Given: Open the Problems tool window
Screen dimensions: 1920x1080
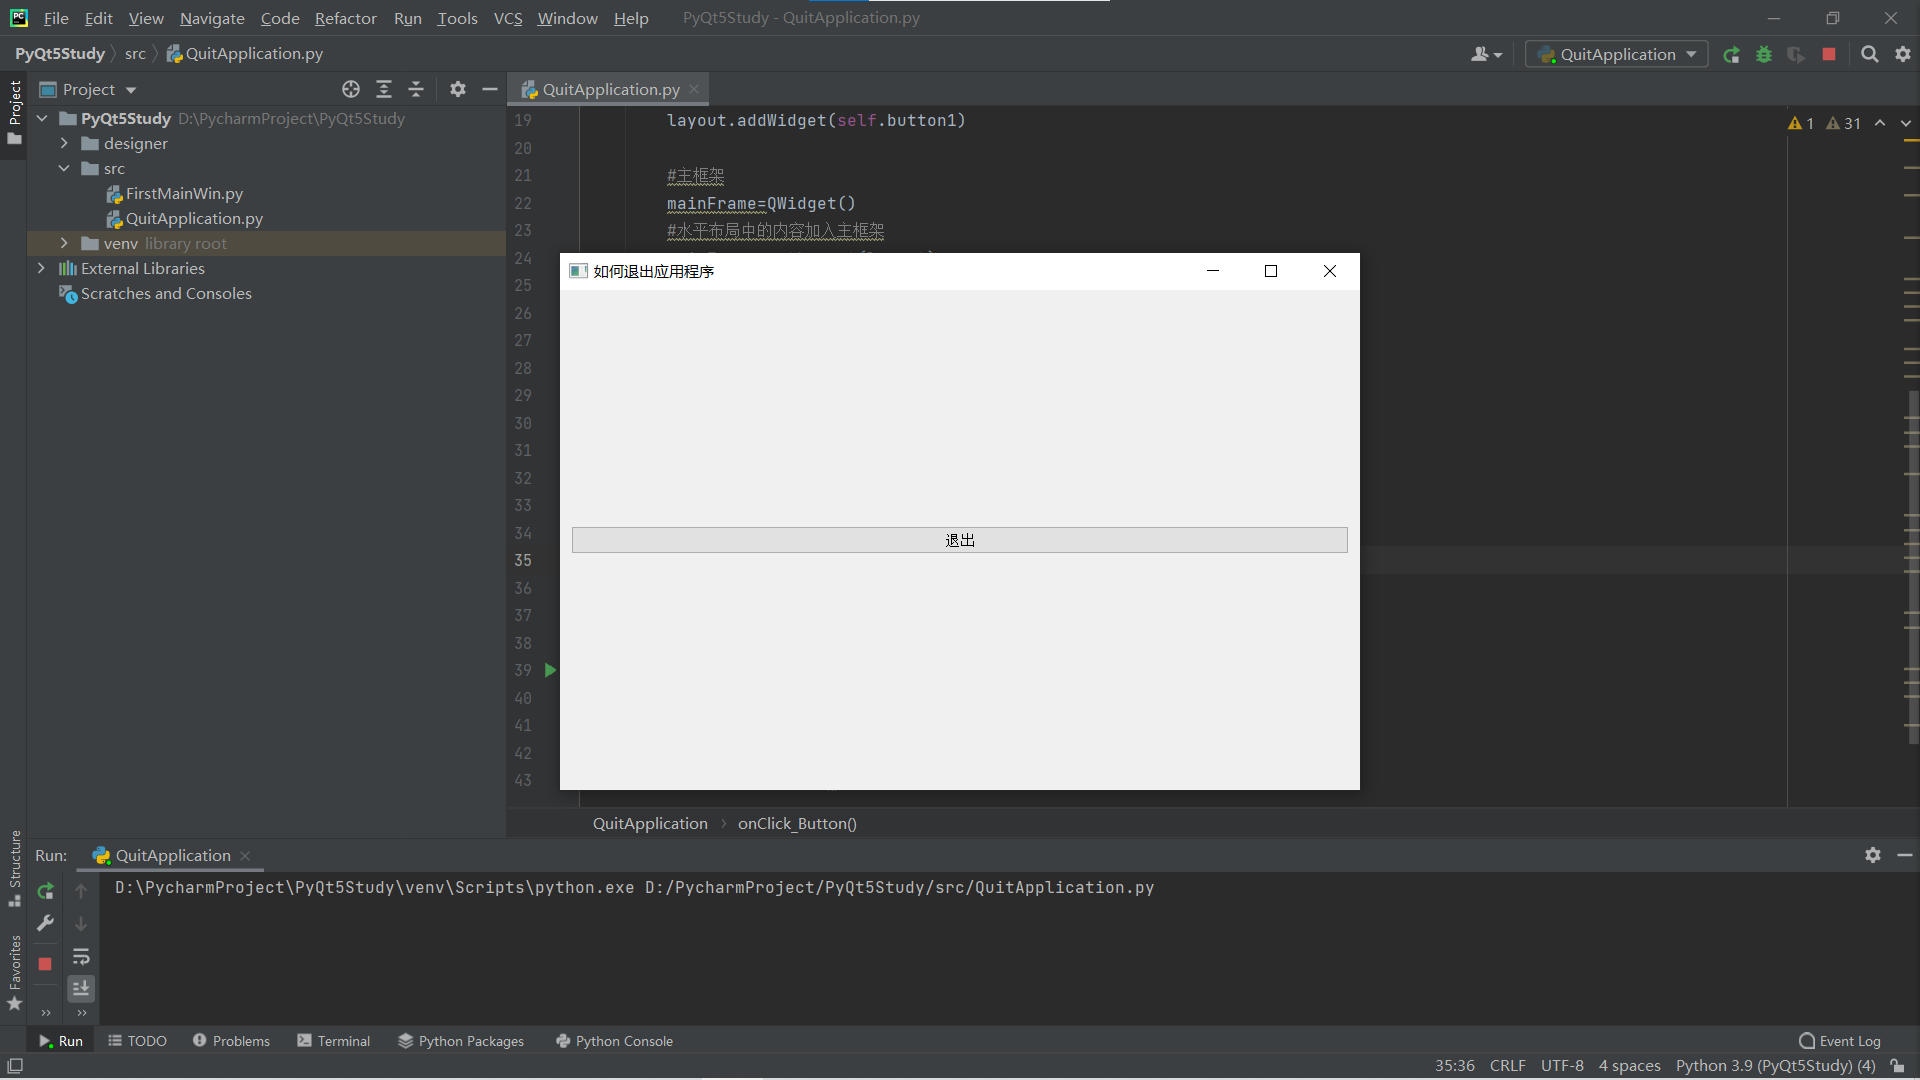Looking at the screenshot, I should (x=231, y=1041).
